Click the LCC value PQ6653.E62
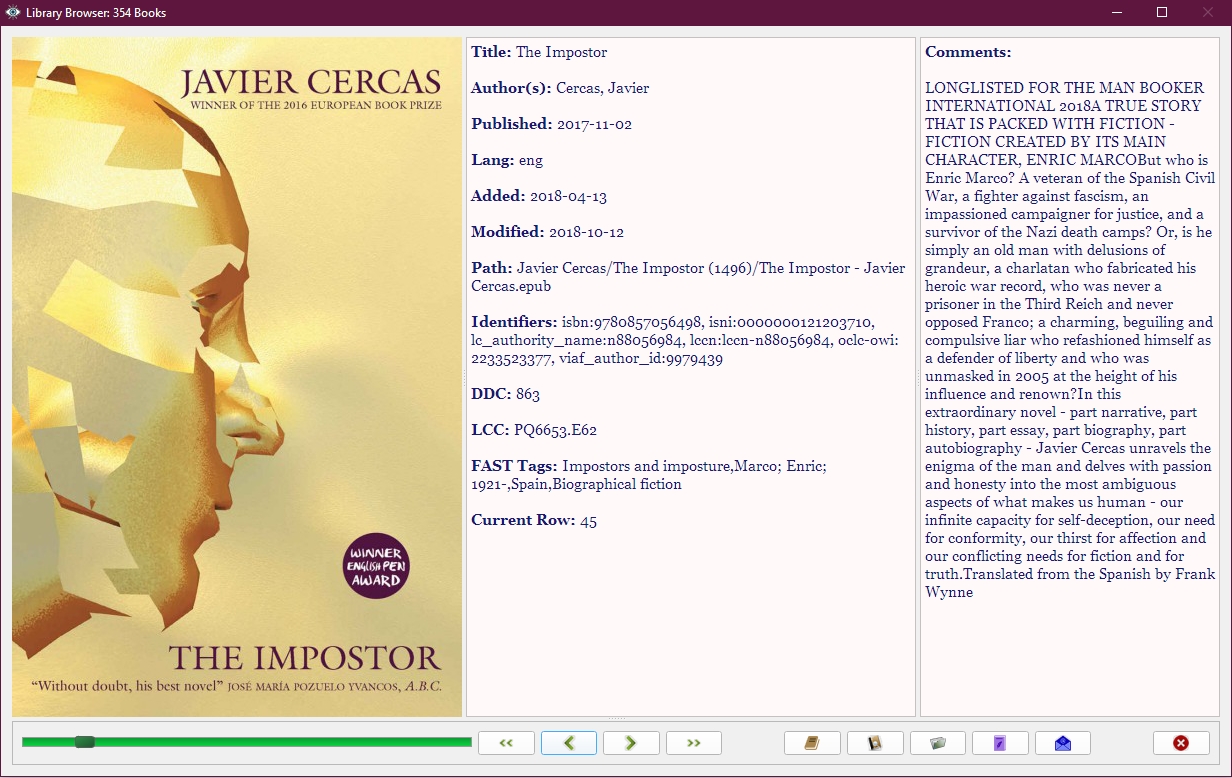Screen dimensions: 1232x778 (x=556, y=430)
